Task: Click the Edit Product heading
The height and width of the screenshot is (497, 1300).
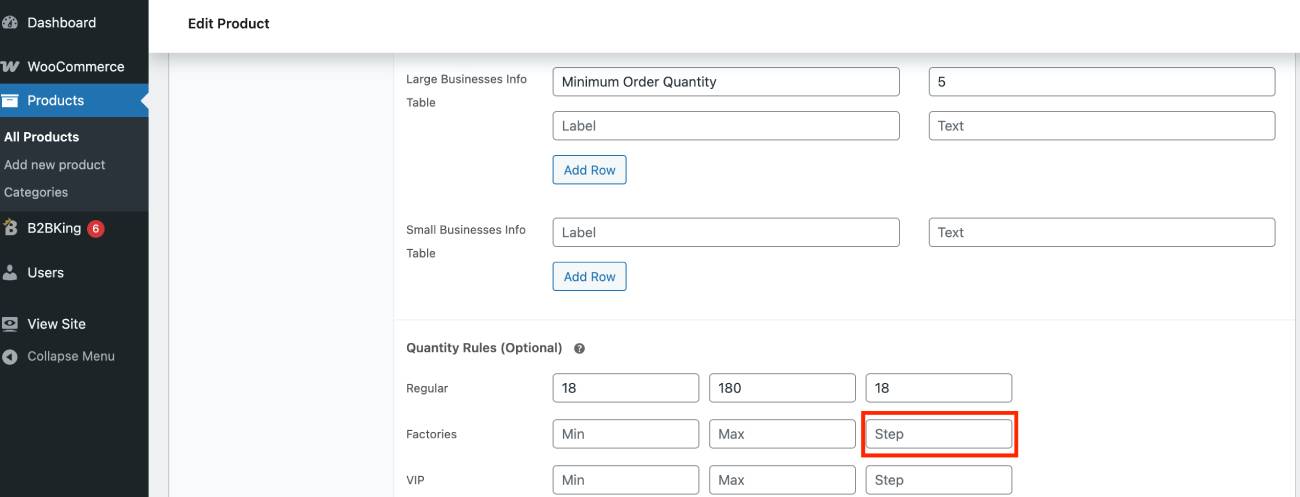Action: point(229,23)
